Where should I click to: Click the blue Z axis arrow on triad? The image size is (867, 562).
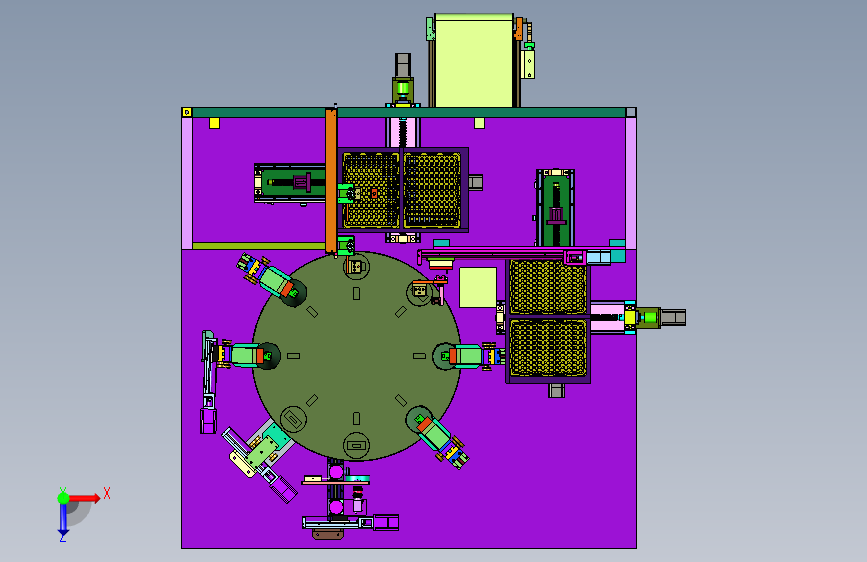(63, 519)
